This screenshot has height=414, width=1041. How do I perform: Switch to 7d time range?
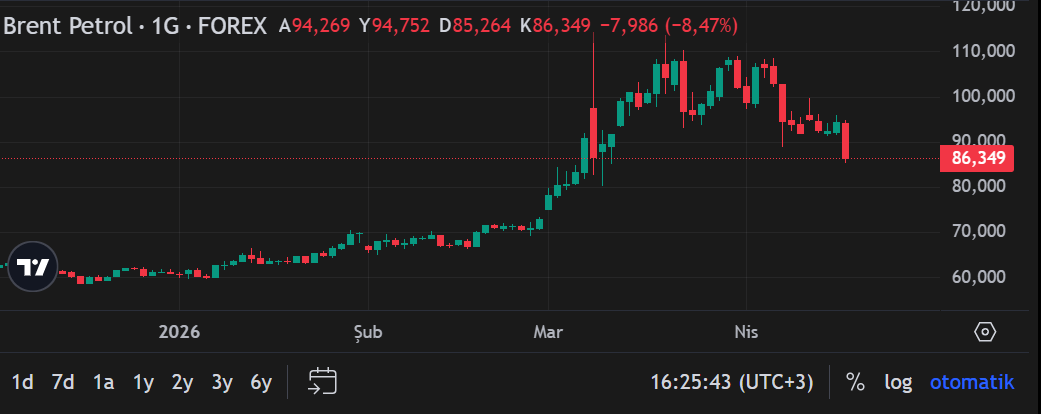point(63,382)
